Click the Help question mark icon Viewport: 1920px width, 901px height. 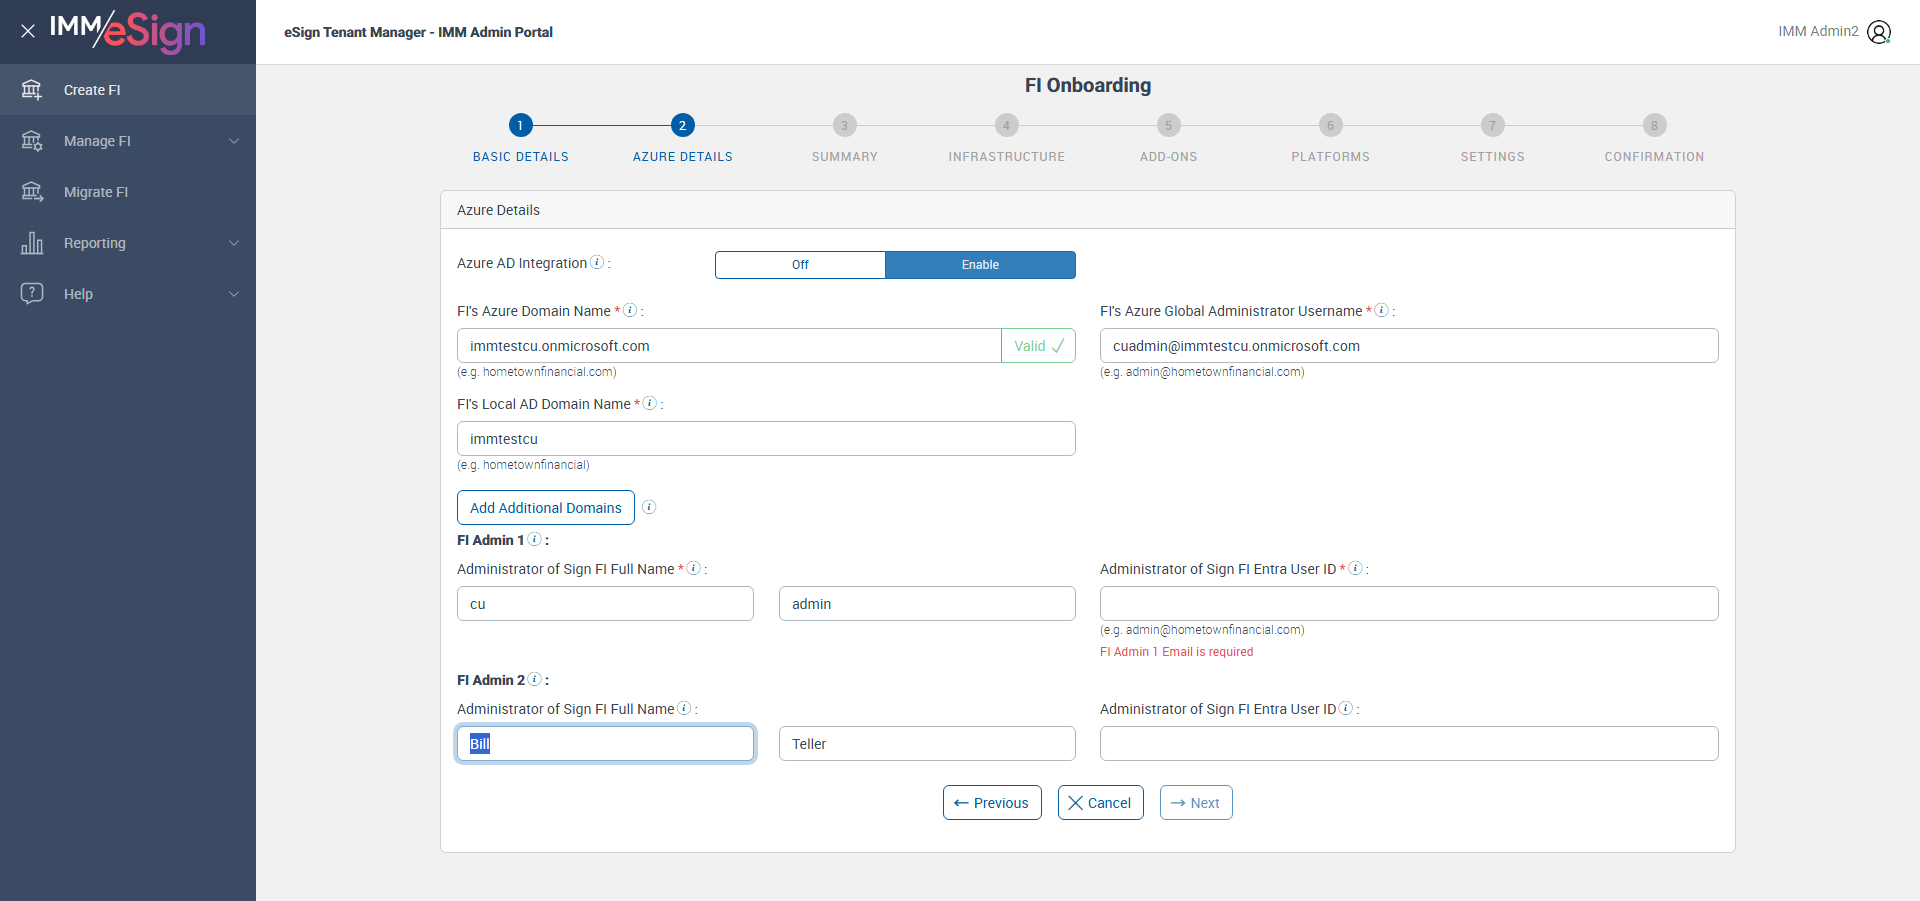32,294
